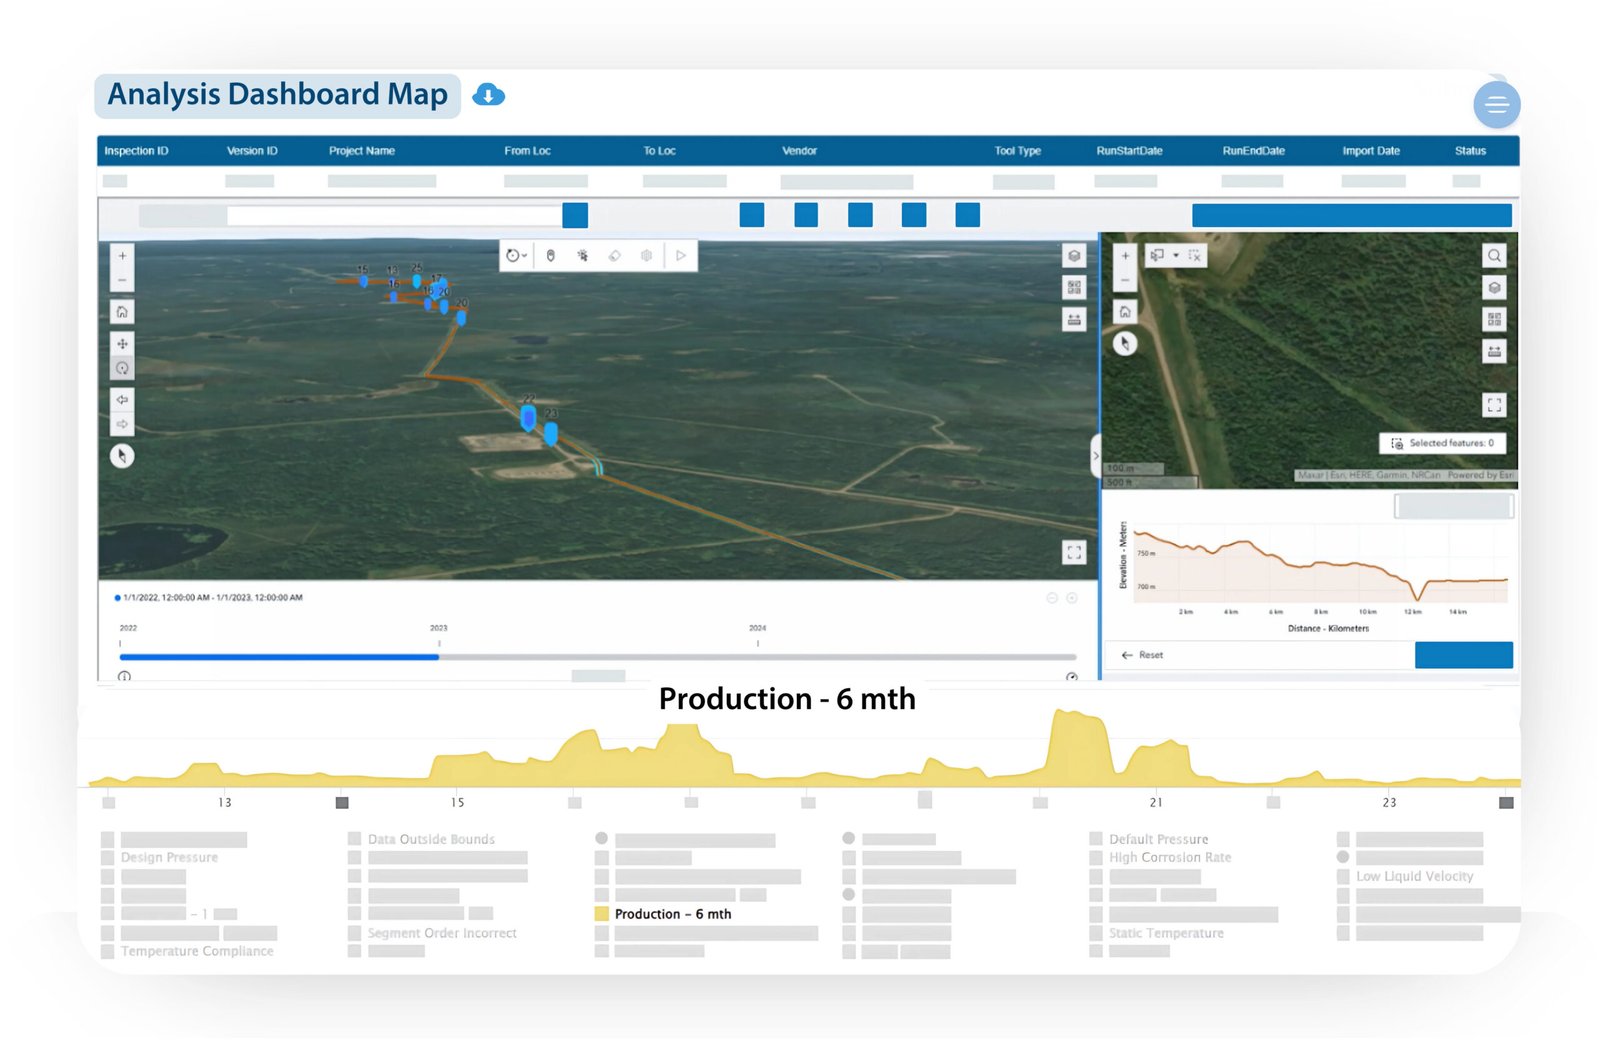Open search on the satellite map

click(1494, 256)
